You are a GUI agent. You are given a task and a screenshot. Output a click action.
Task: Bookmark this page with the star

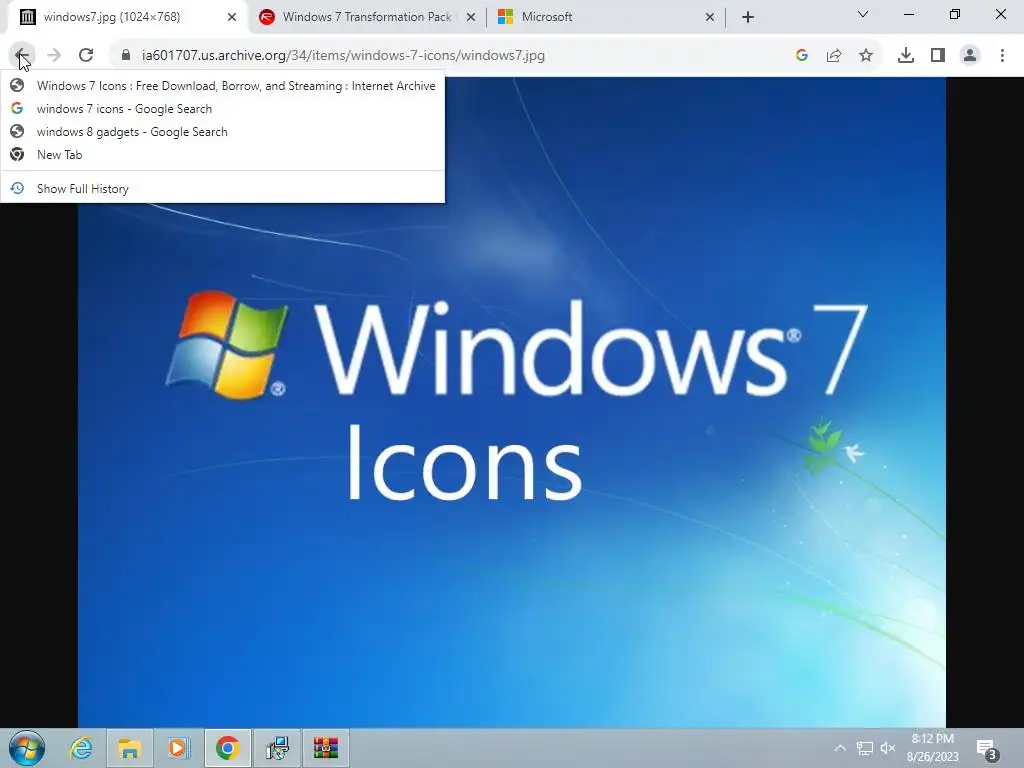pyautogui.click(x=866, y=56)
